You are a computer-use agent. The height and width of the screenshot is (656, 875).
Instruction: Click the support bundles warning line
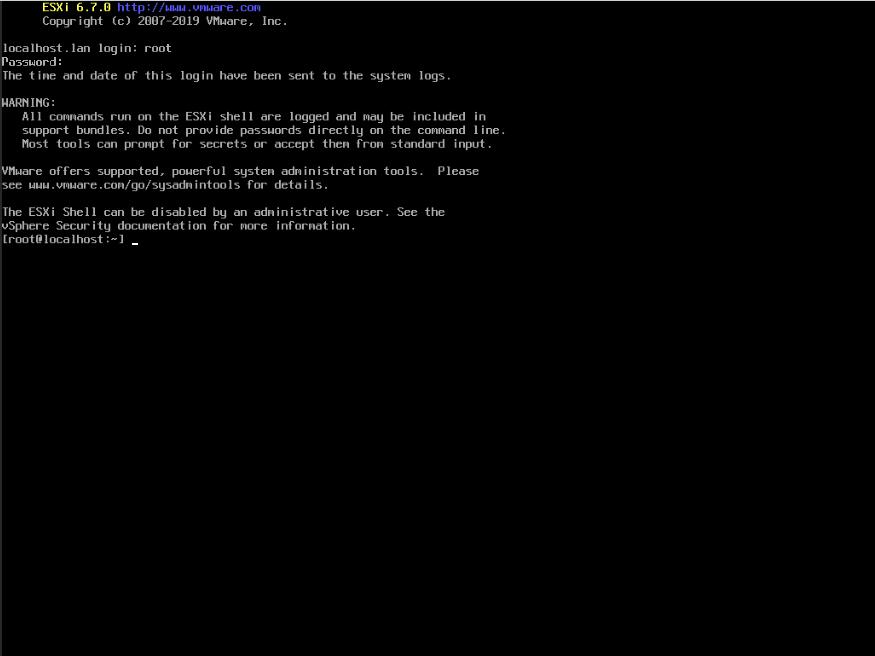[263, 131]
